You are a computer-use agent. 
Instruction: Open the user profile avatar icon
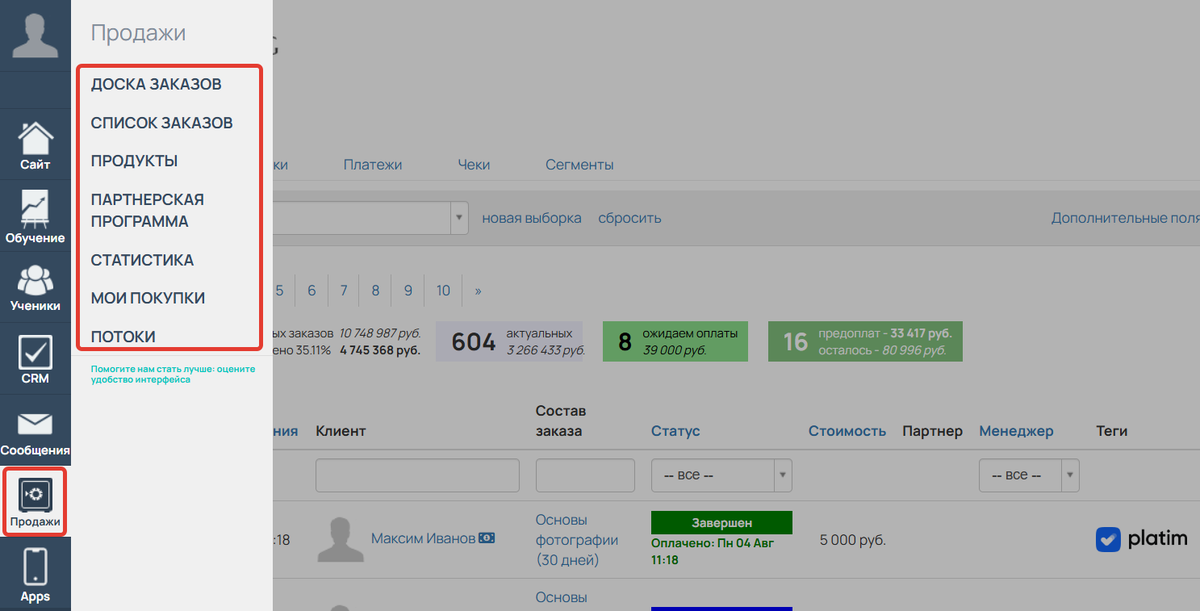click(x=35, y=35)
